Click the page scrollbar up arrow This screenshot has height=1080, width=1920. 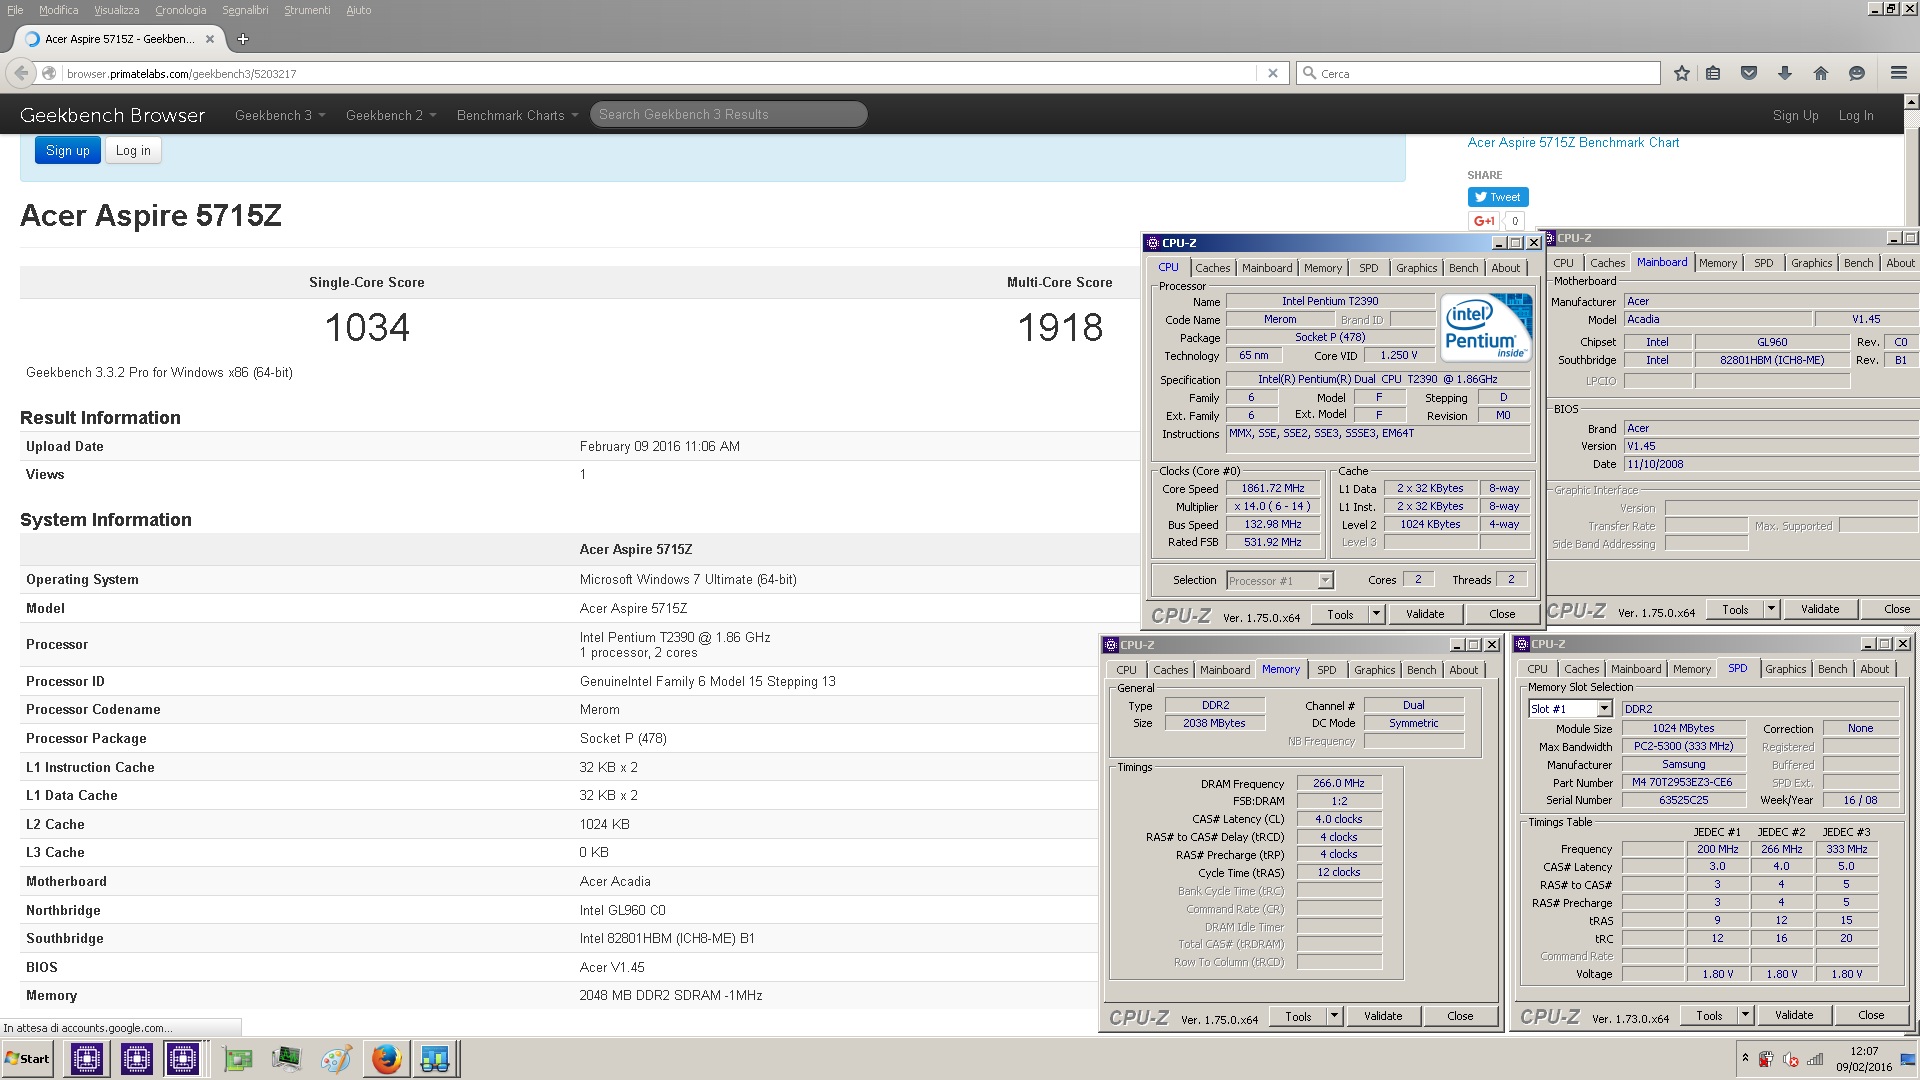pos(1911,101)
